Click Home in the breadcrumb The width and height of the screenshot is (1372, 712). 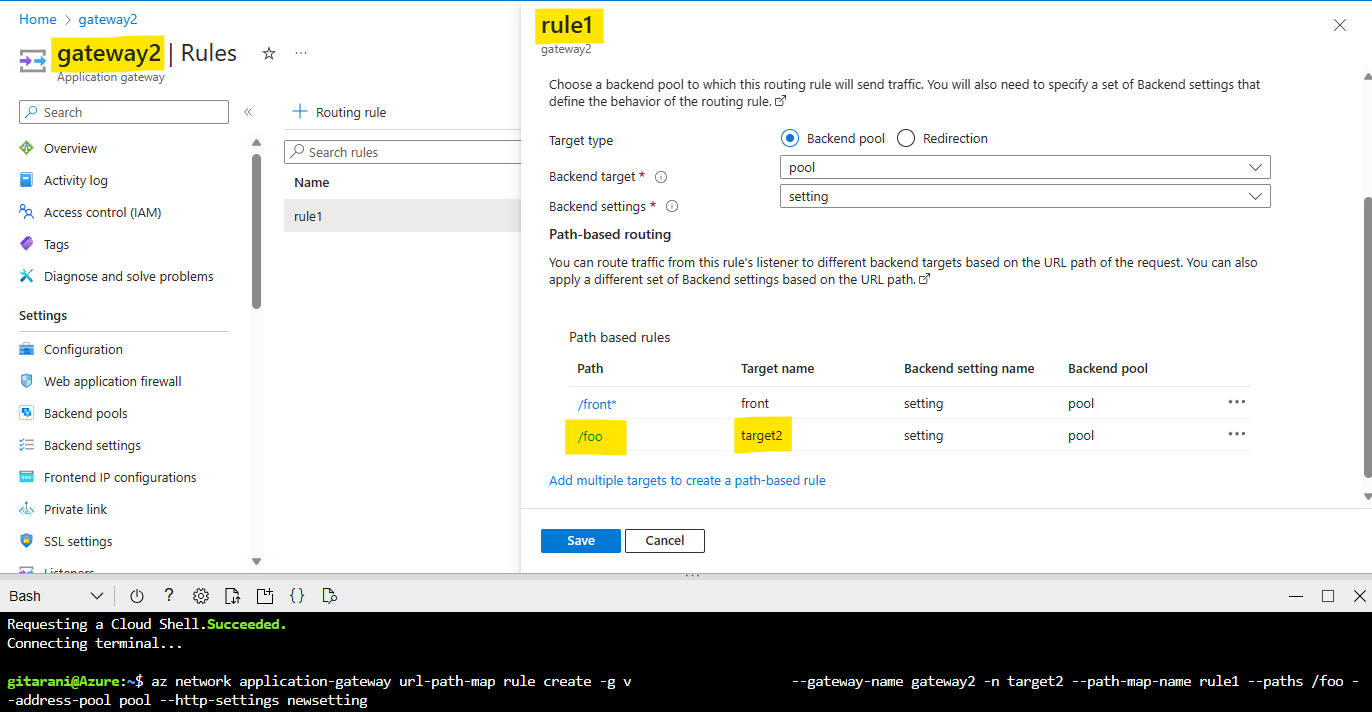38,19
